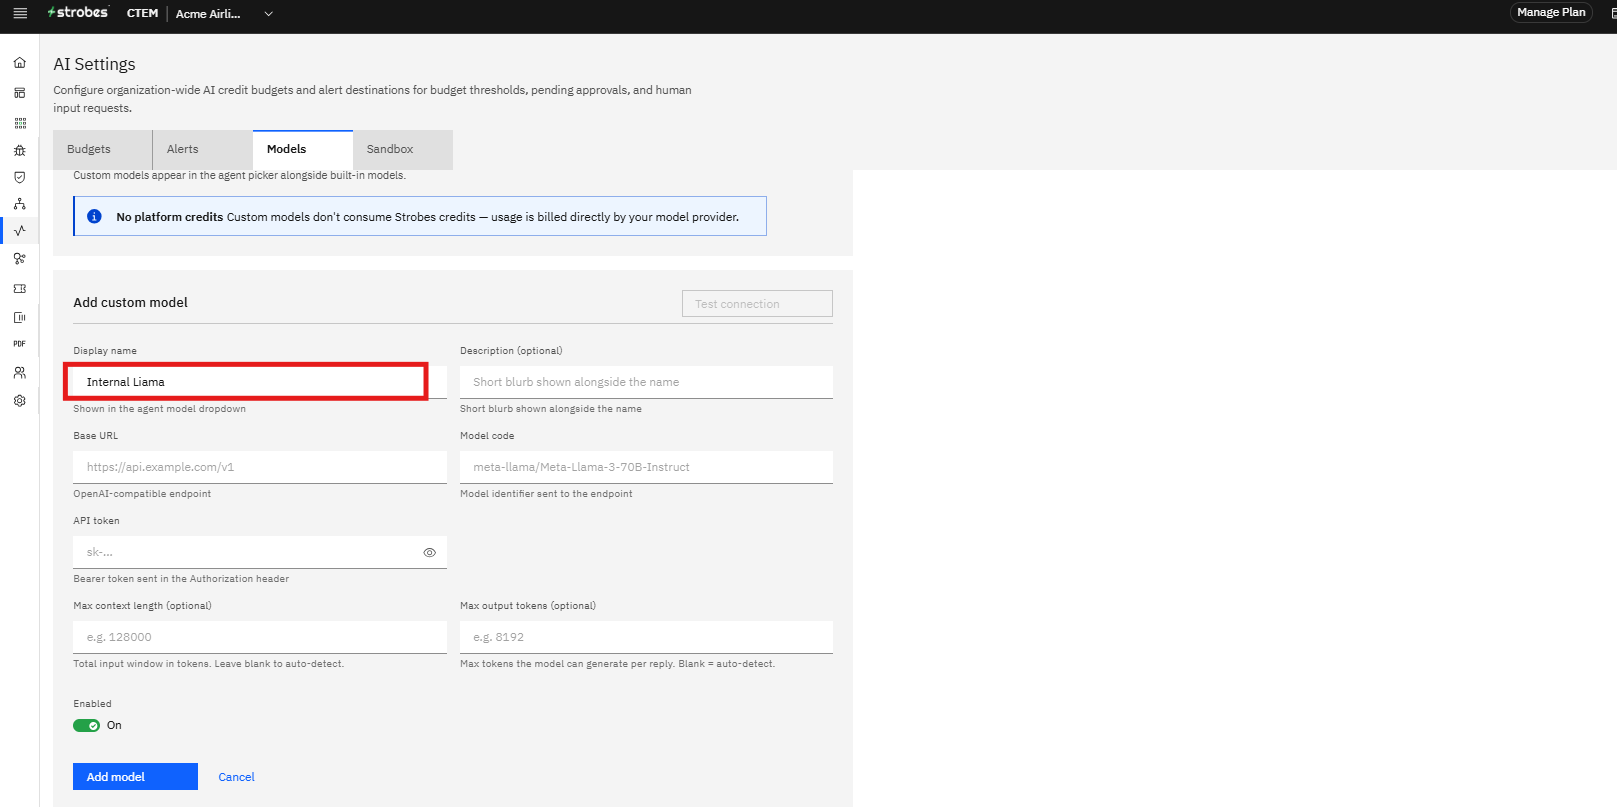This screenshot has height=807, width=1617.
Task: Open the workflow nodes sidebar icon
Action: 19,259
